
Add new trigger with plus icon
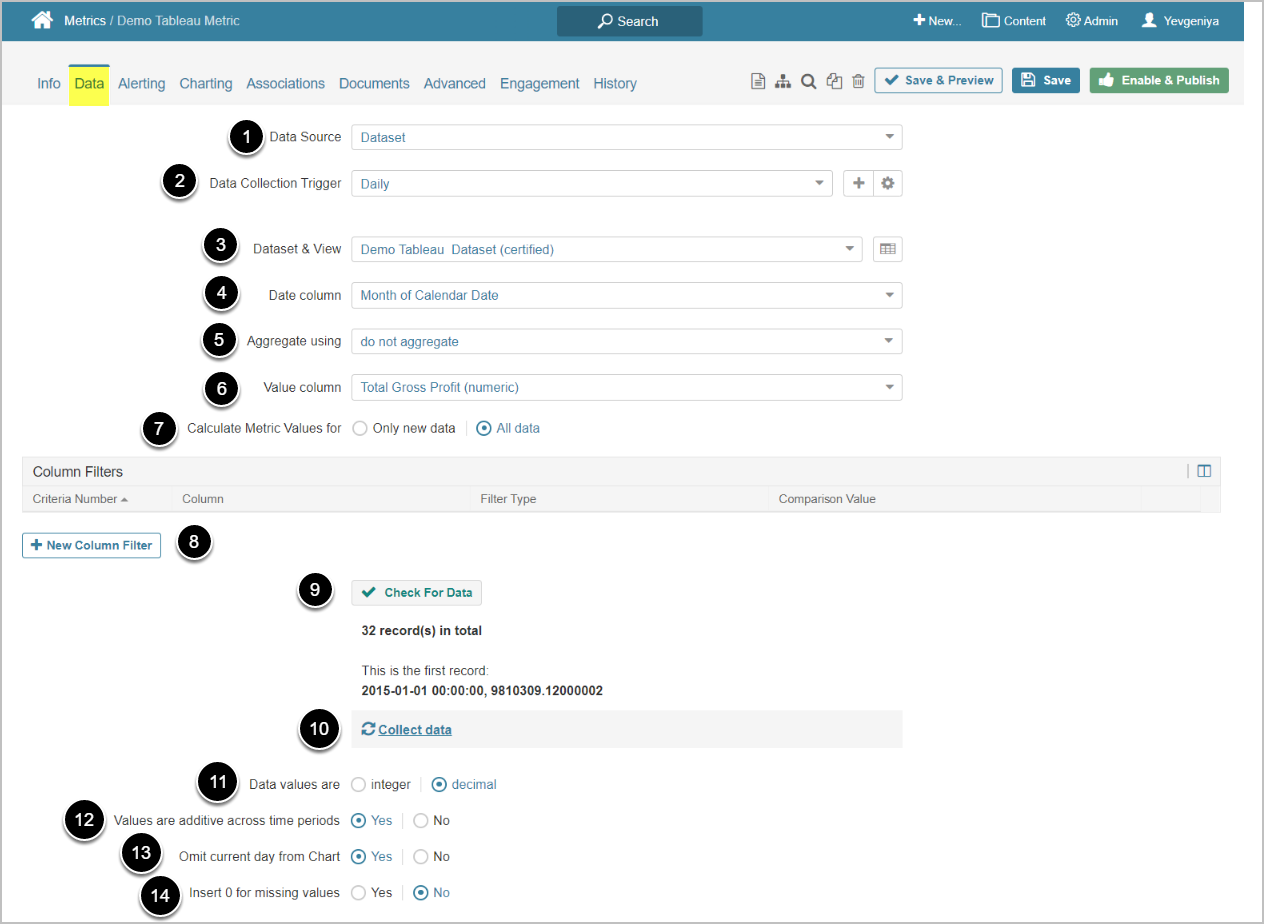click(x=858, y=184)
